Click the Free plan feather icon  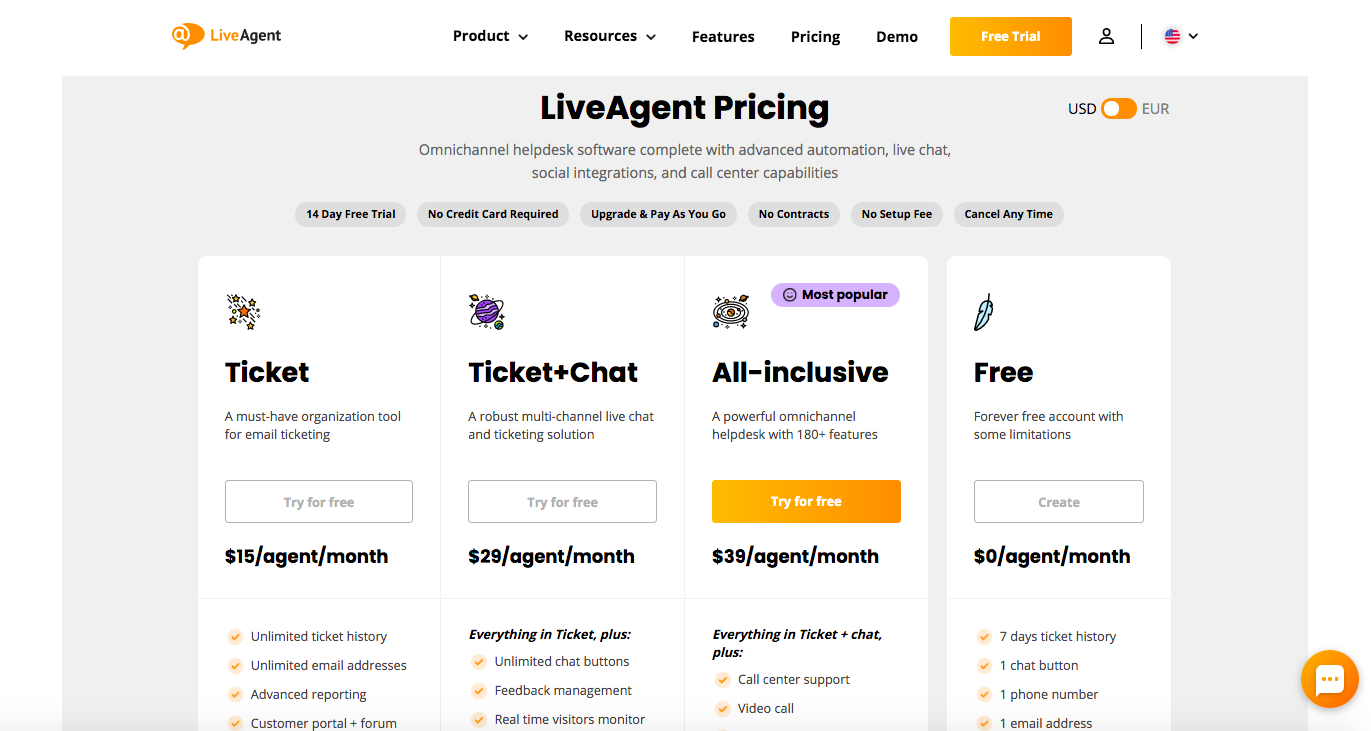coord(984,312)
